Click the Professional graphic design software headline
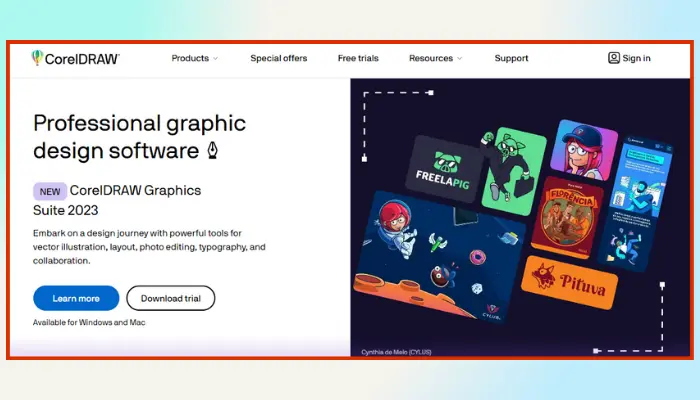This screenshot has width=700, height=400. (139, 137)
